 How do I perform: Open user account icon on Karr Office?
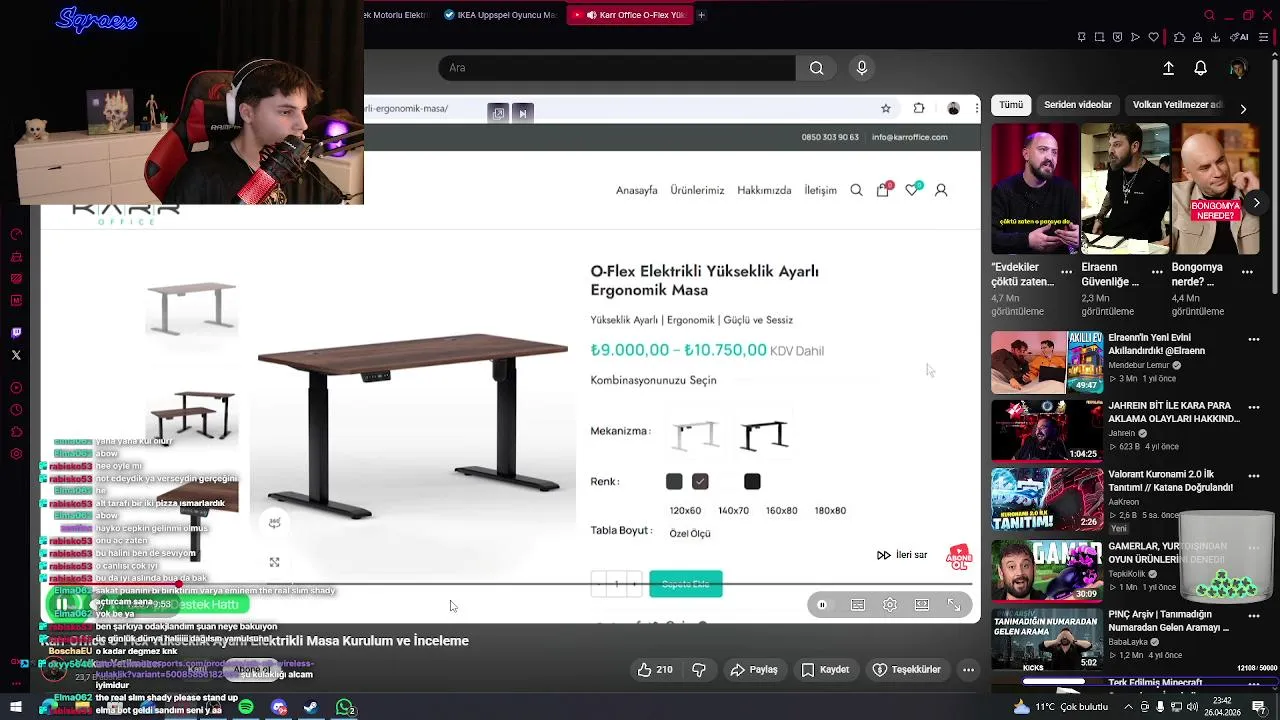941,190
